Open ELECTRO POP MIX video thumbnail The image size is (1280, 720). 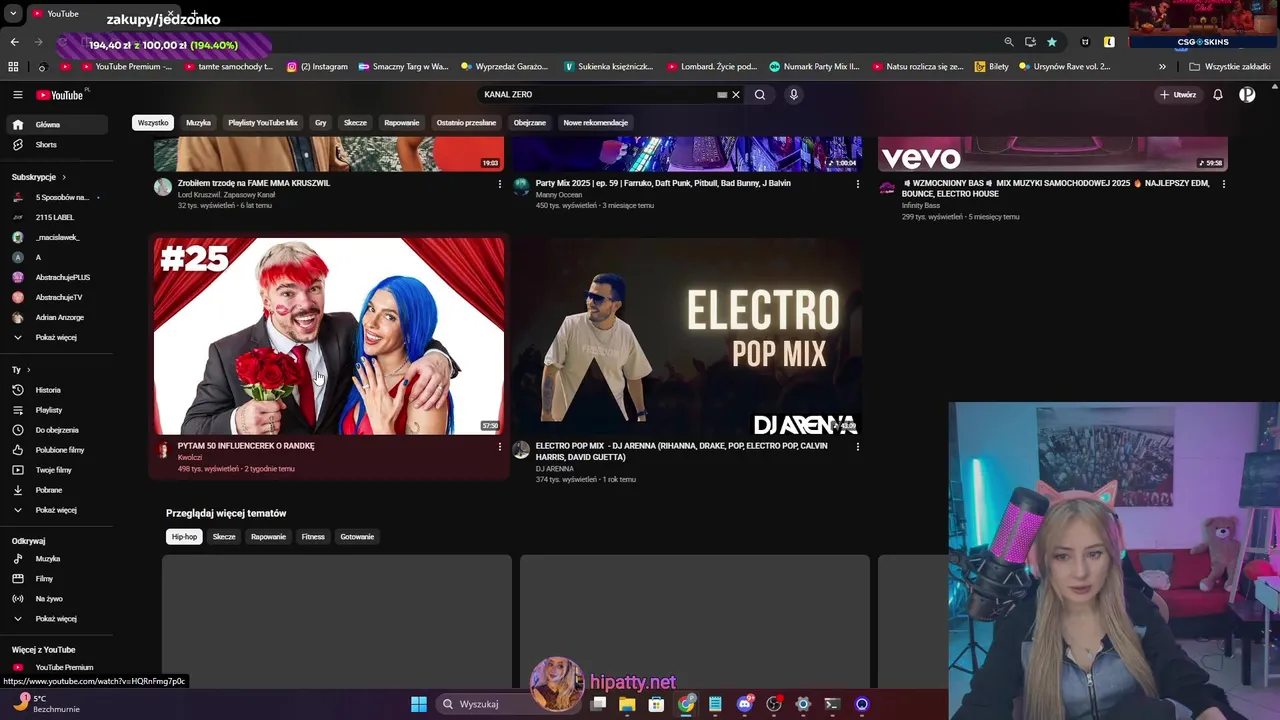687,336
